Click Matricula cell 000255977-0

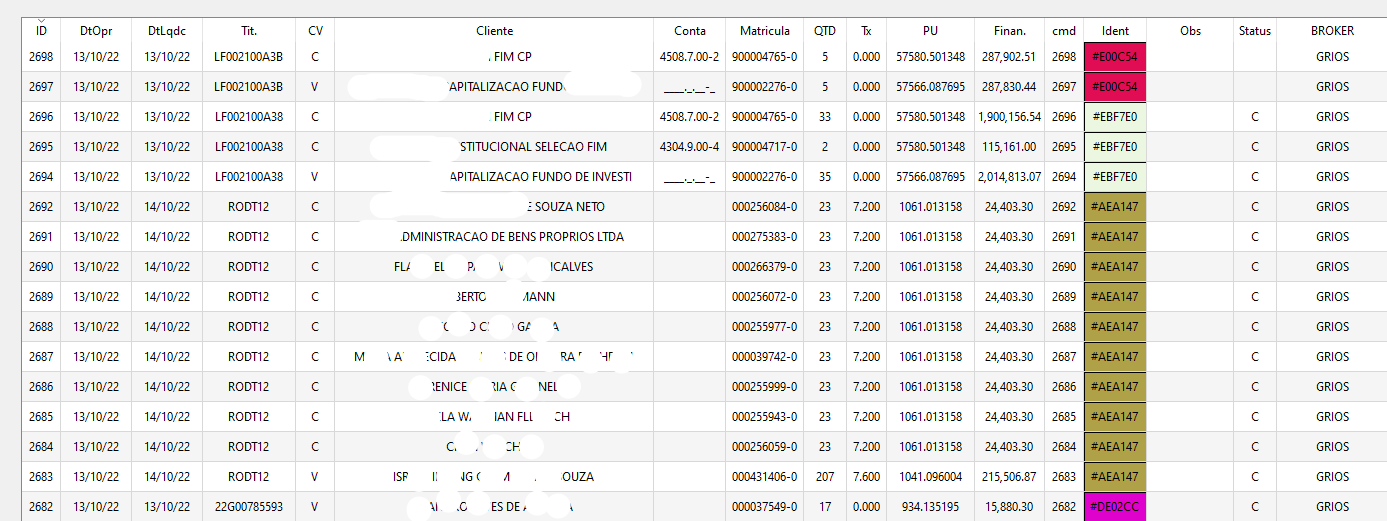coord(765,327)
